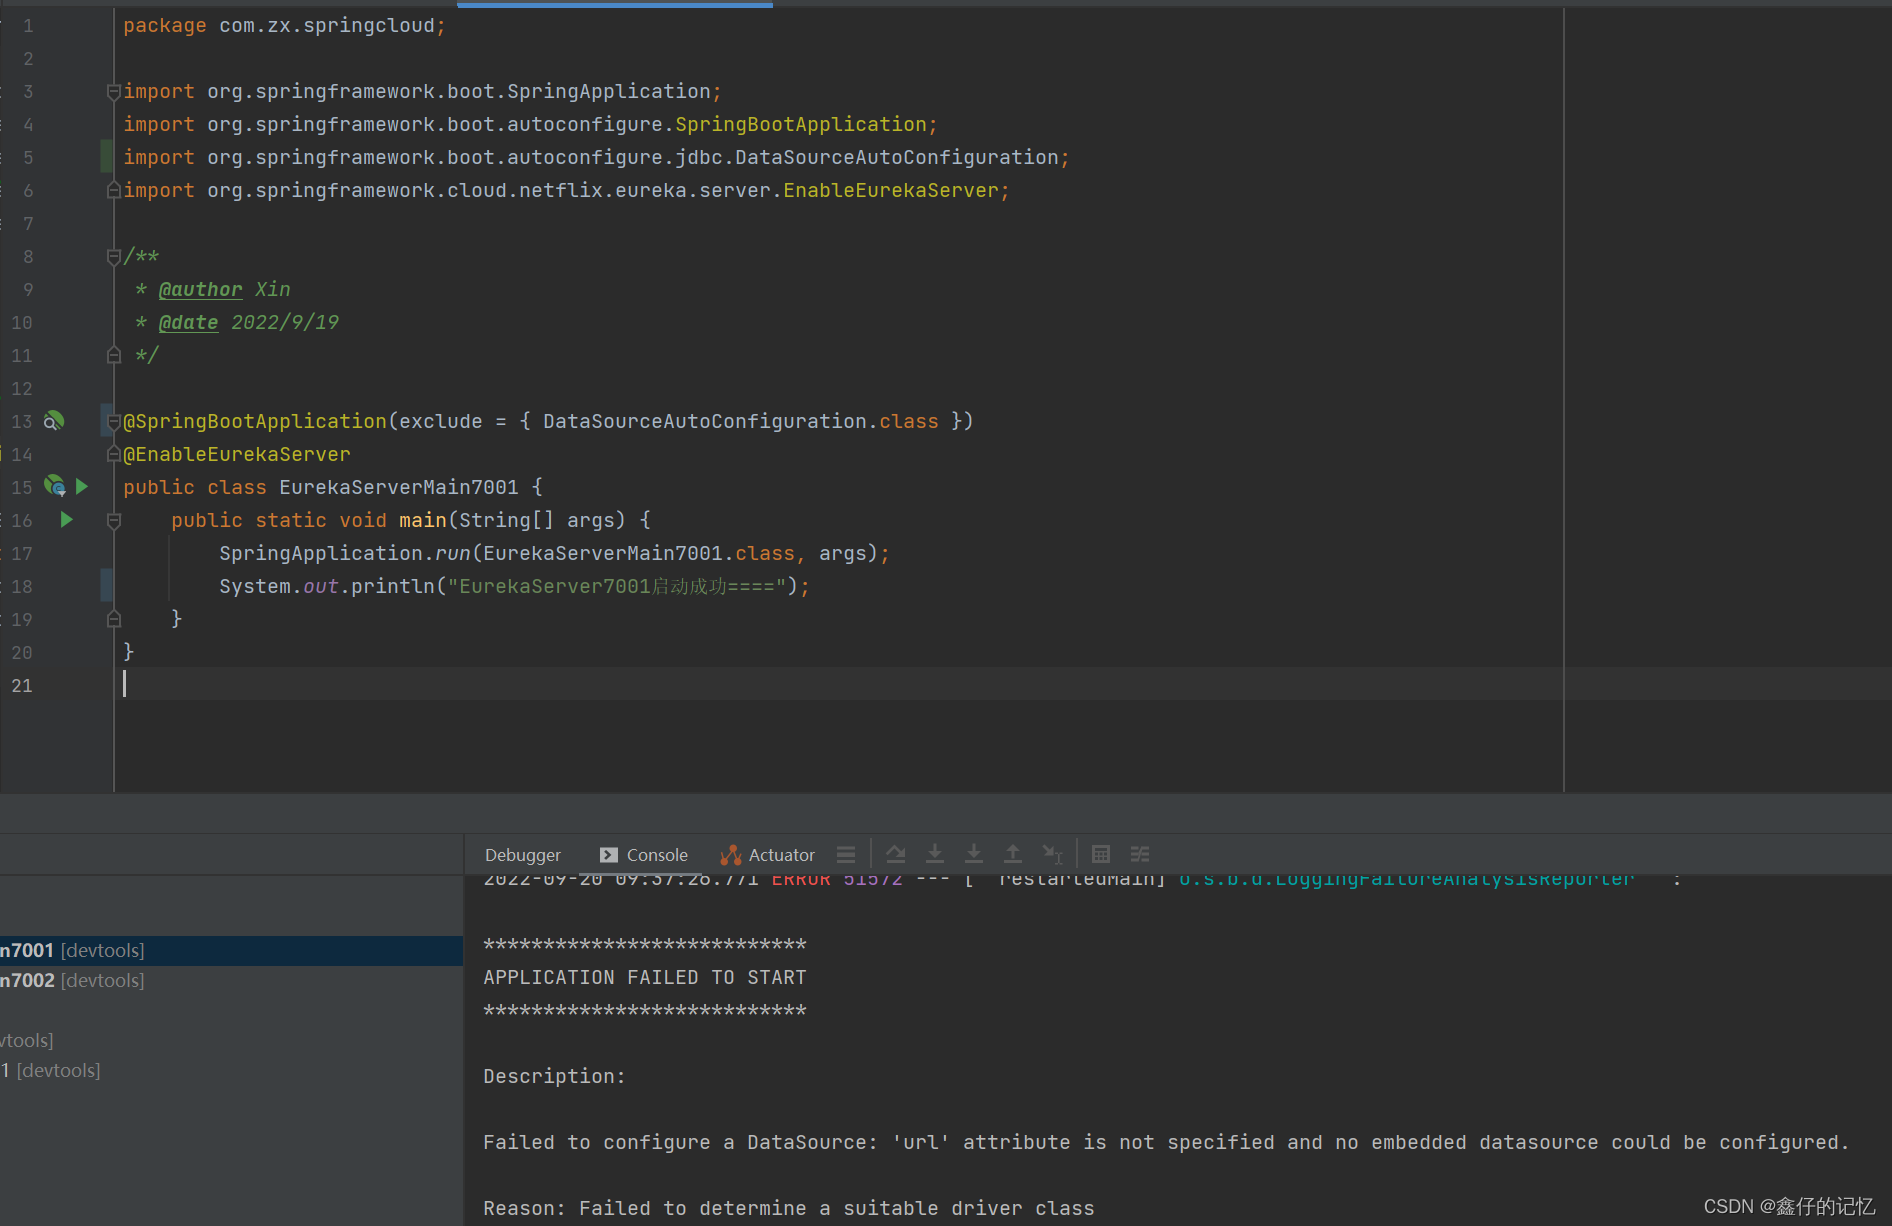Click the @SpringBootApplication annotation

point(255,421)
